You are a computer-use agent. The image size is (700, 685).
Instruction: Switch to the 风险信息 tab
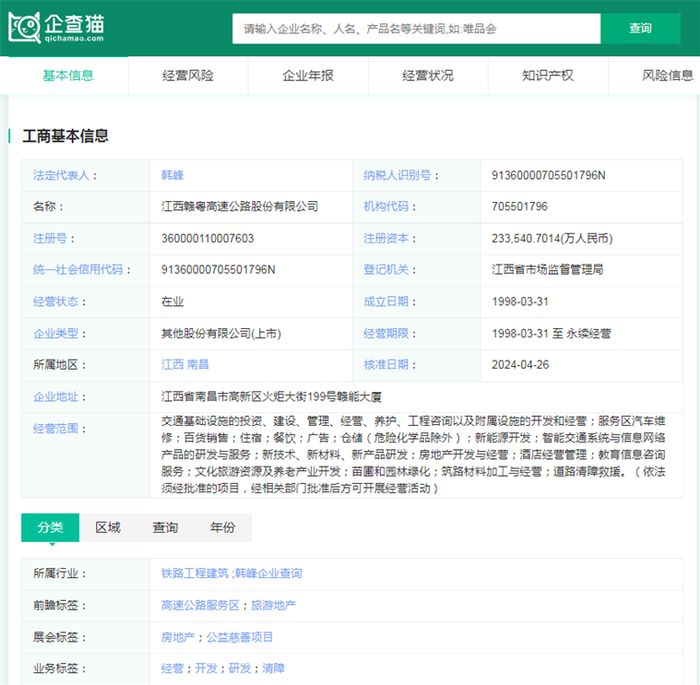[667, 76]
